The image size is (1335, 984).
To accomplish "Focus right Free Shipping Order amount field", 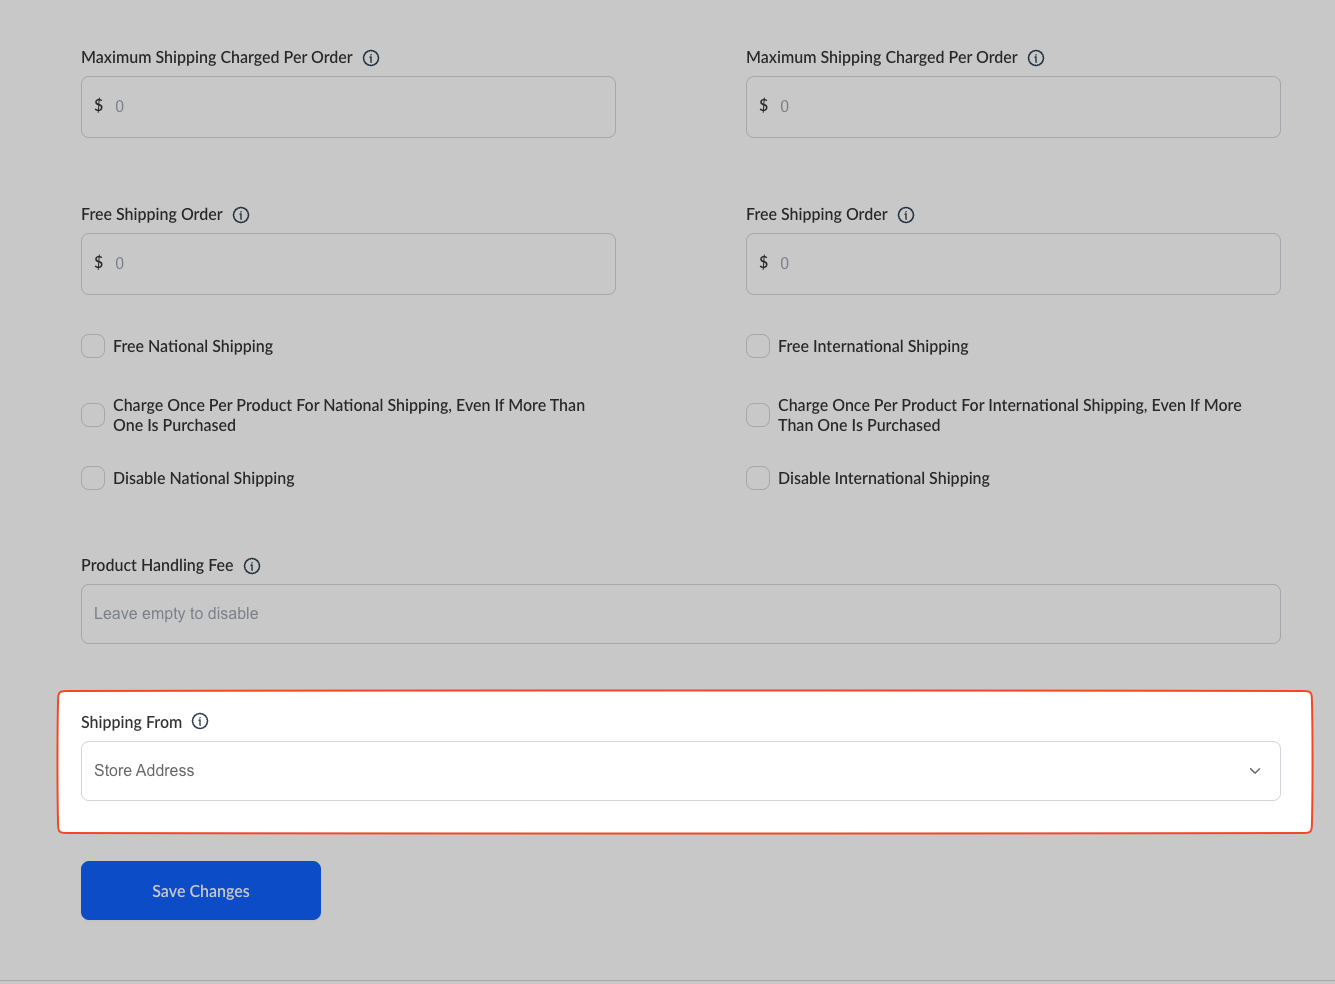I will coord(1013,264).
